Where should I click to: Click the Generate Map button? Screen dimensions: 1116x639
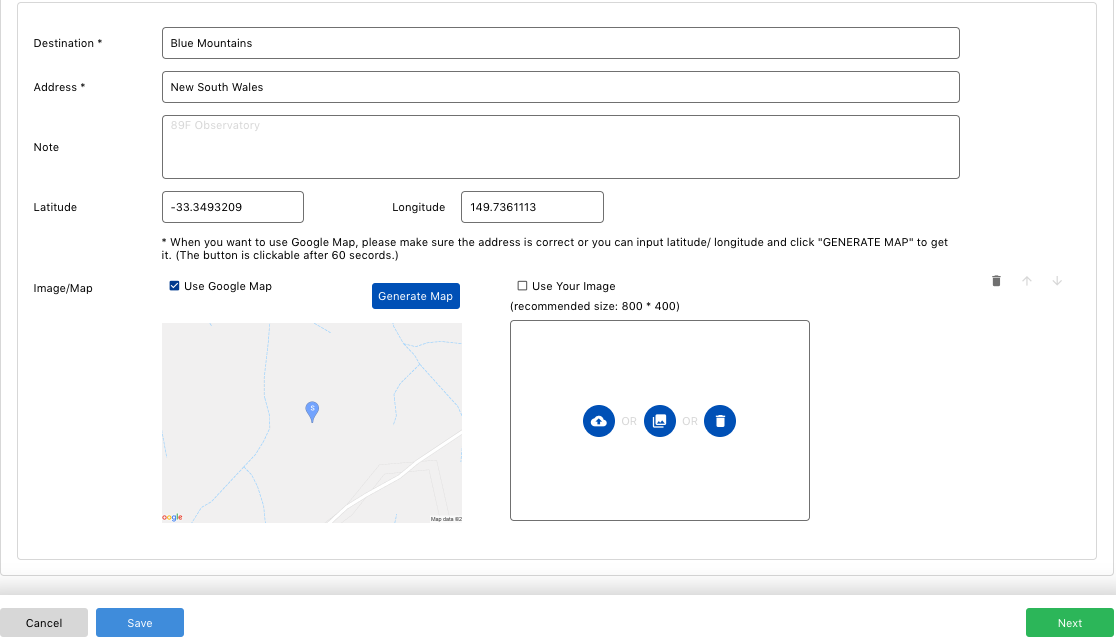point(416,296)
